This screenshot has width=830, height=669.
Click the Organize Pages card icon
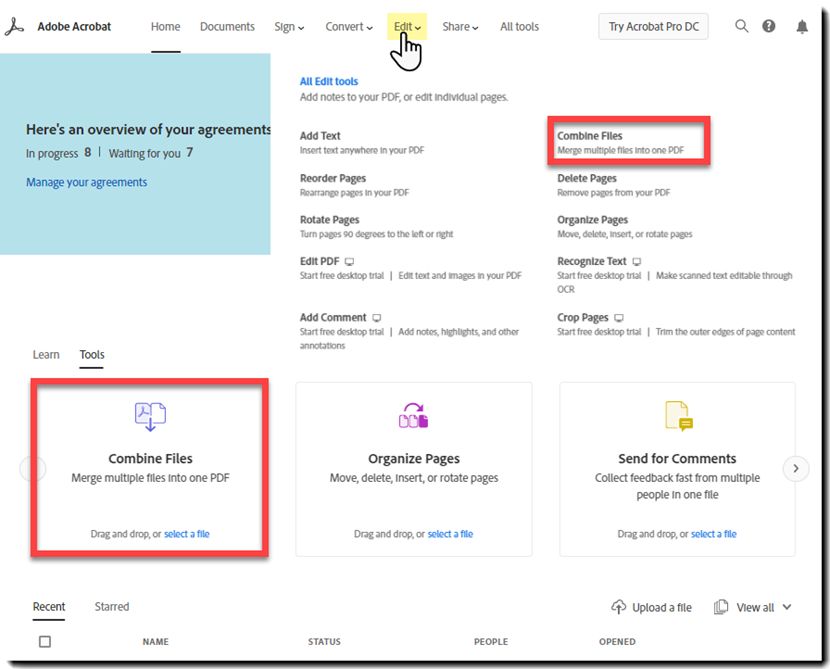[413, 415]
